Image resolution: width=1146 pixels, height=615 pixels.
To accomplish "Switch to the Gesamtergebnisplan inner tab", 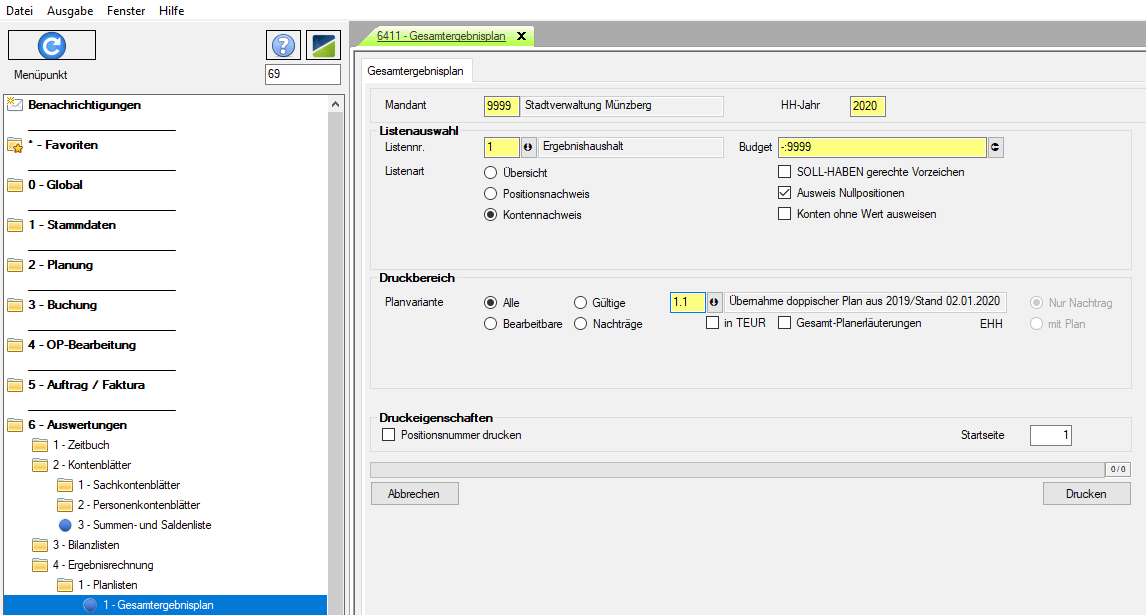I will point(415,71).
